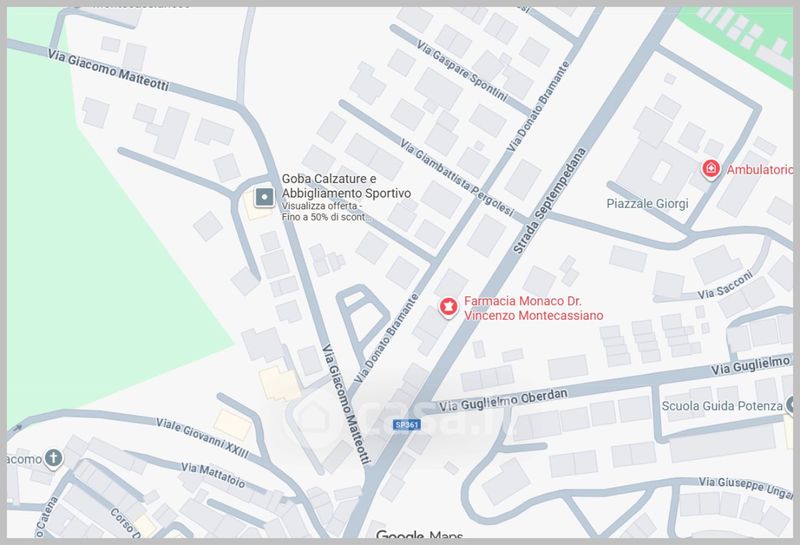Click the Via Gaspare Spontini street label
The image size is (800, 545).
(x=462, y=70)
